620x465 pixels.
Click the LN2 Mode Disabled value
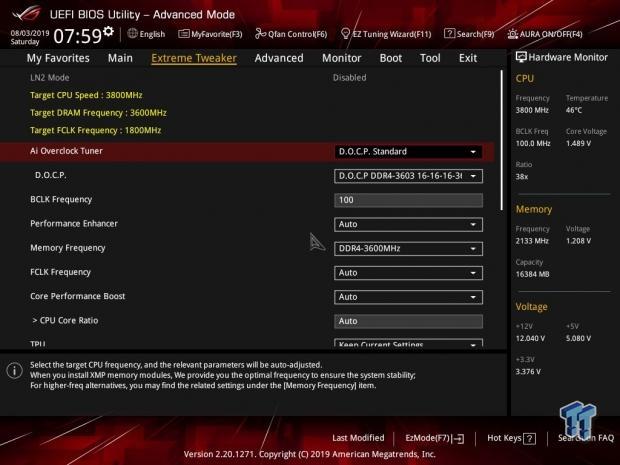[x=350, y=78]
